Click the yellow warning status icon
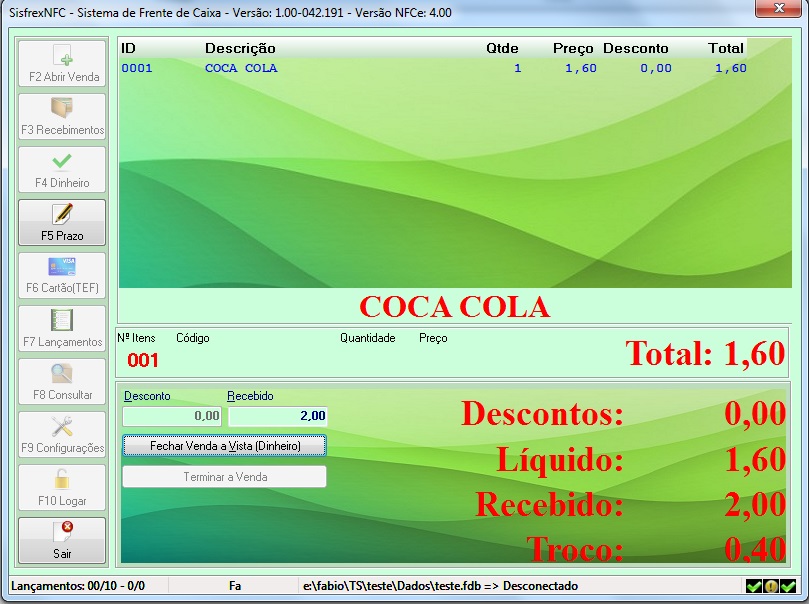 point(771,586)
